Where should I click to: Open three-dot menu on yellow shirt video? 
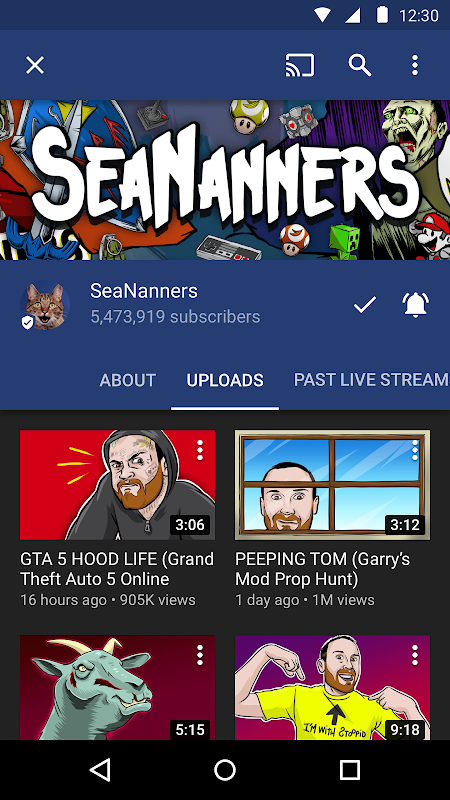click(415, 655)
